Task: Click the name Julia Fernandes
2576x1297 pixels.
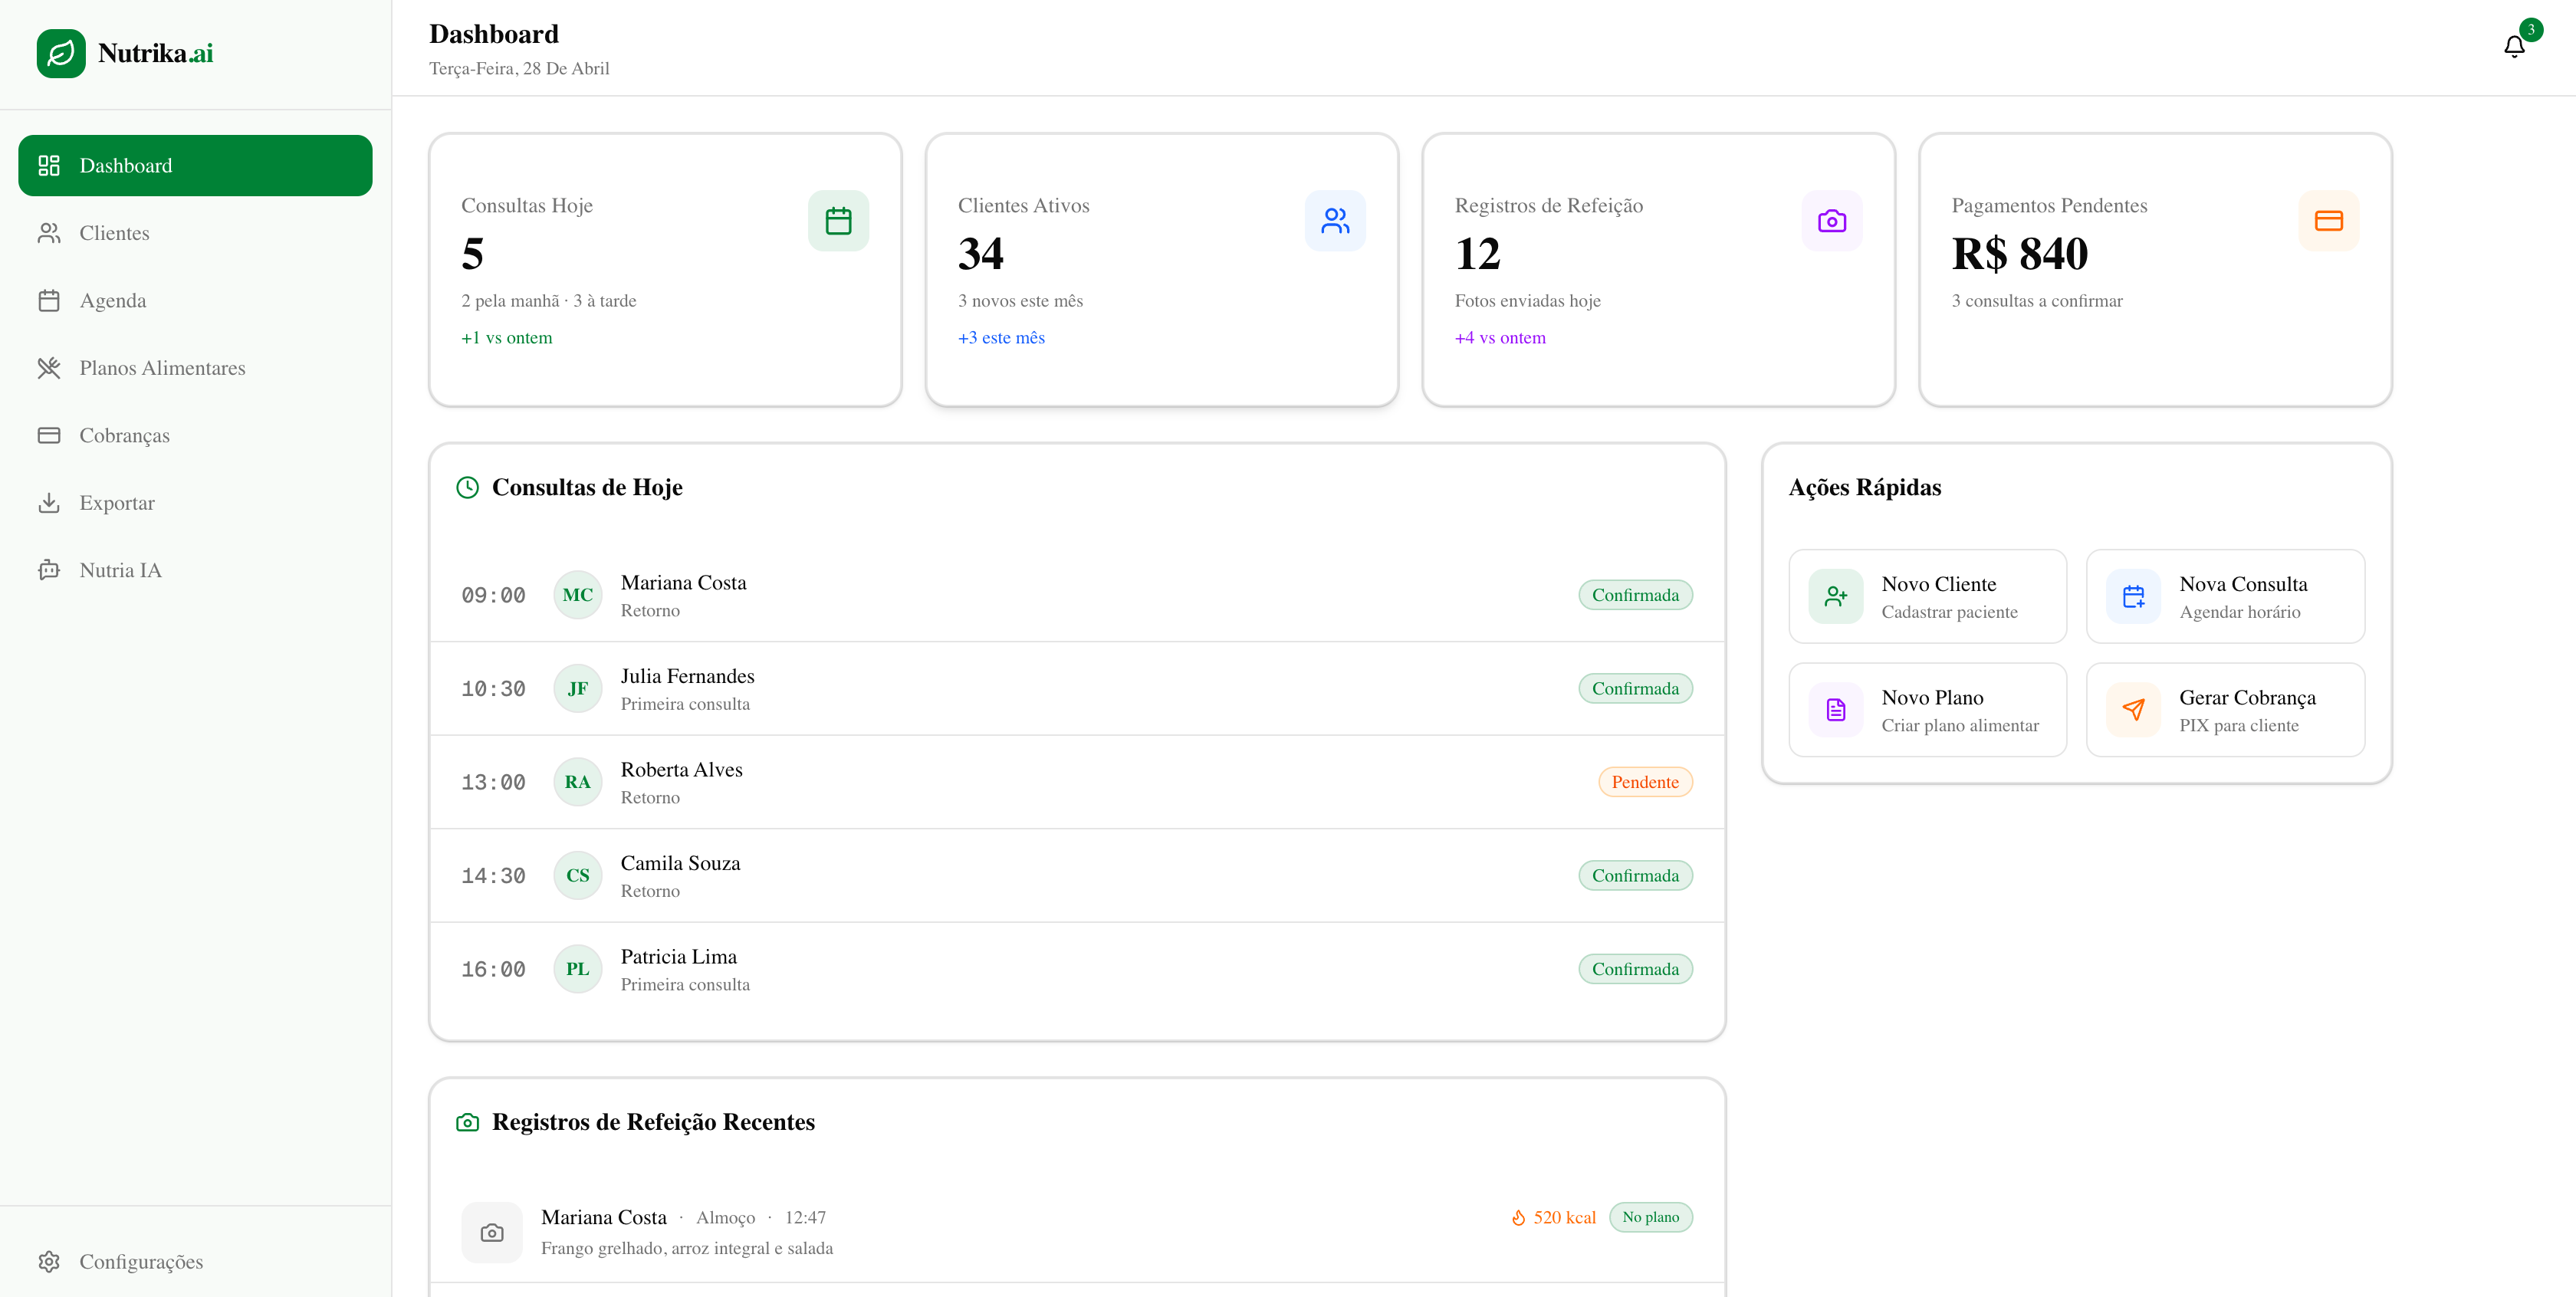Action: click(x=687, y=677)
